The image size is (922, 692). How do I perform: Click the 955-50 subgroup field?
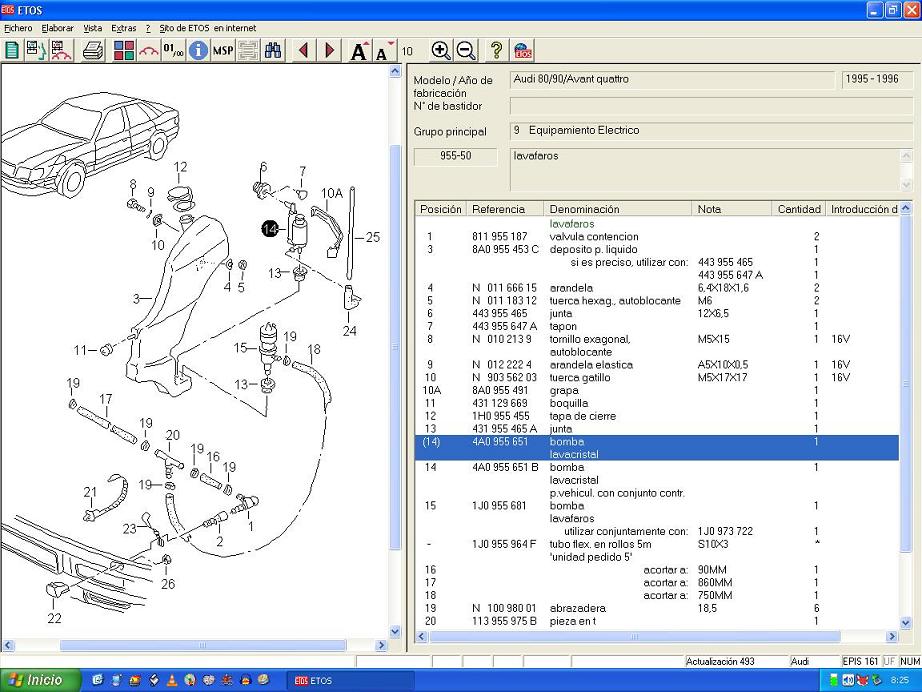(456, 156)
